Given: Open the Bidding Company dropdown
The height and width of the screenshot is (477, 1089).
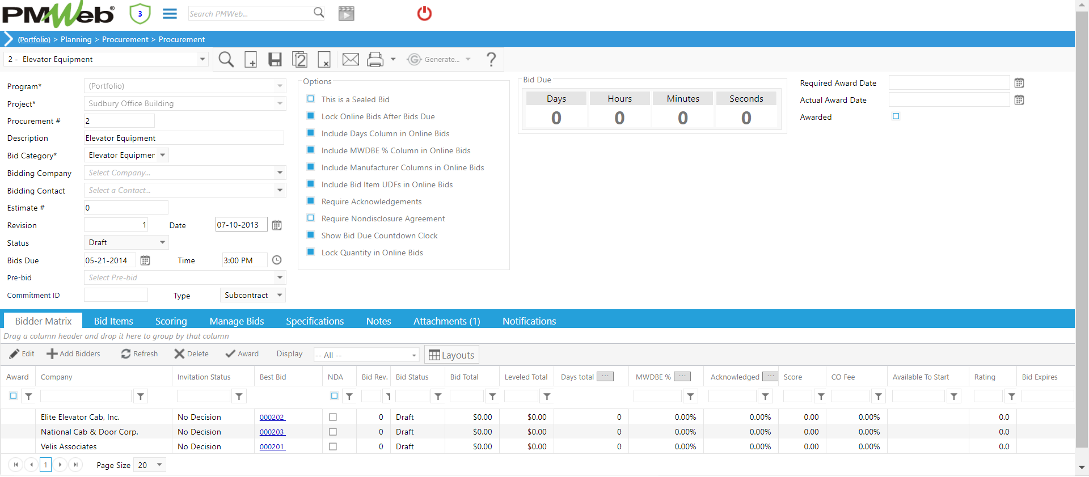Looking at the screenshot, I should 280,173.
